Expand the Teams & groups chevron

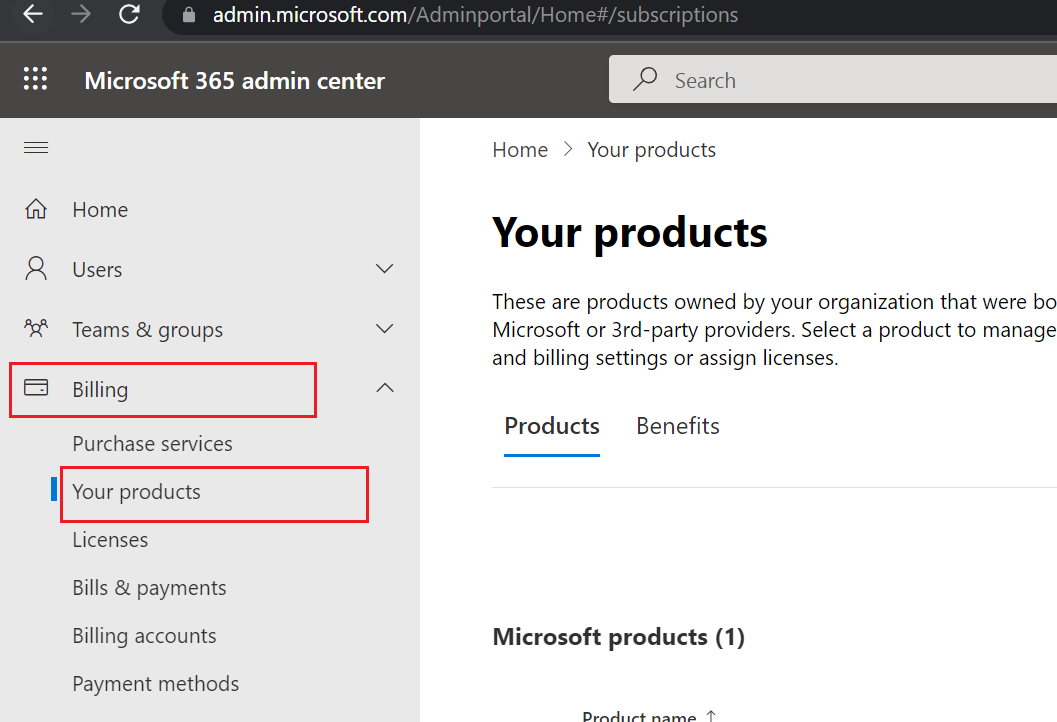pos(384,329)
